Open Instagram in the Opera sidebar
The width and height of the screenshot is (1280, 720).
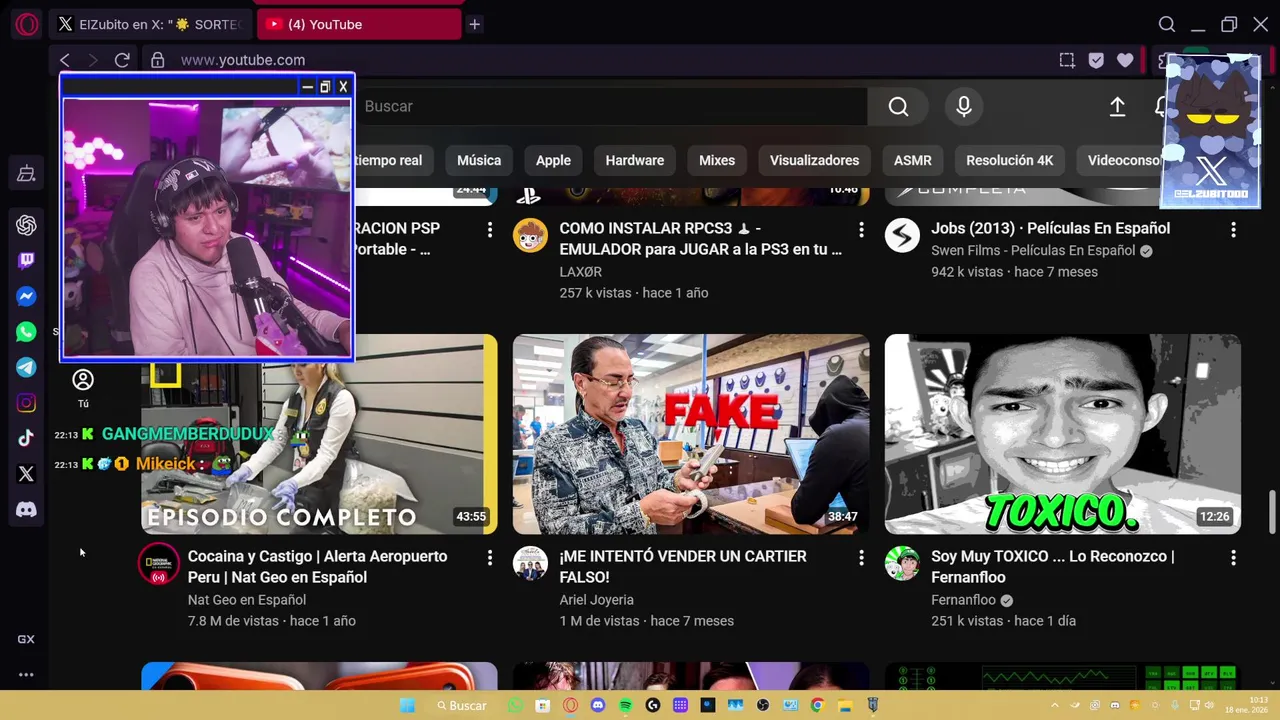point(26,403)
